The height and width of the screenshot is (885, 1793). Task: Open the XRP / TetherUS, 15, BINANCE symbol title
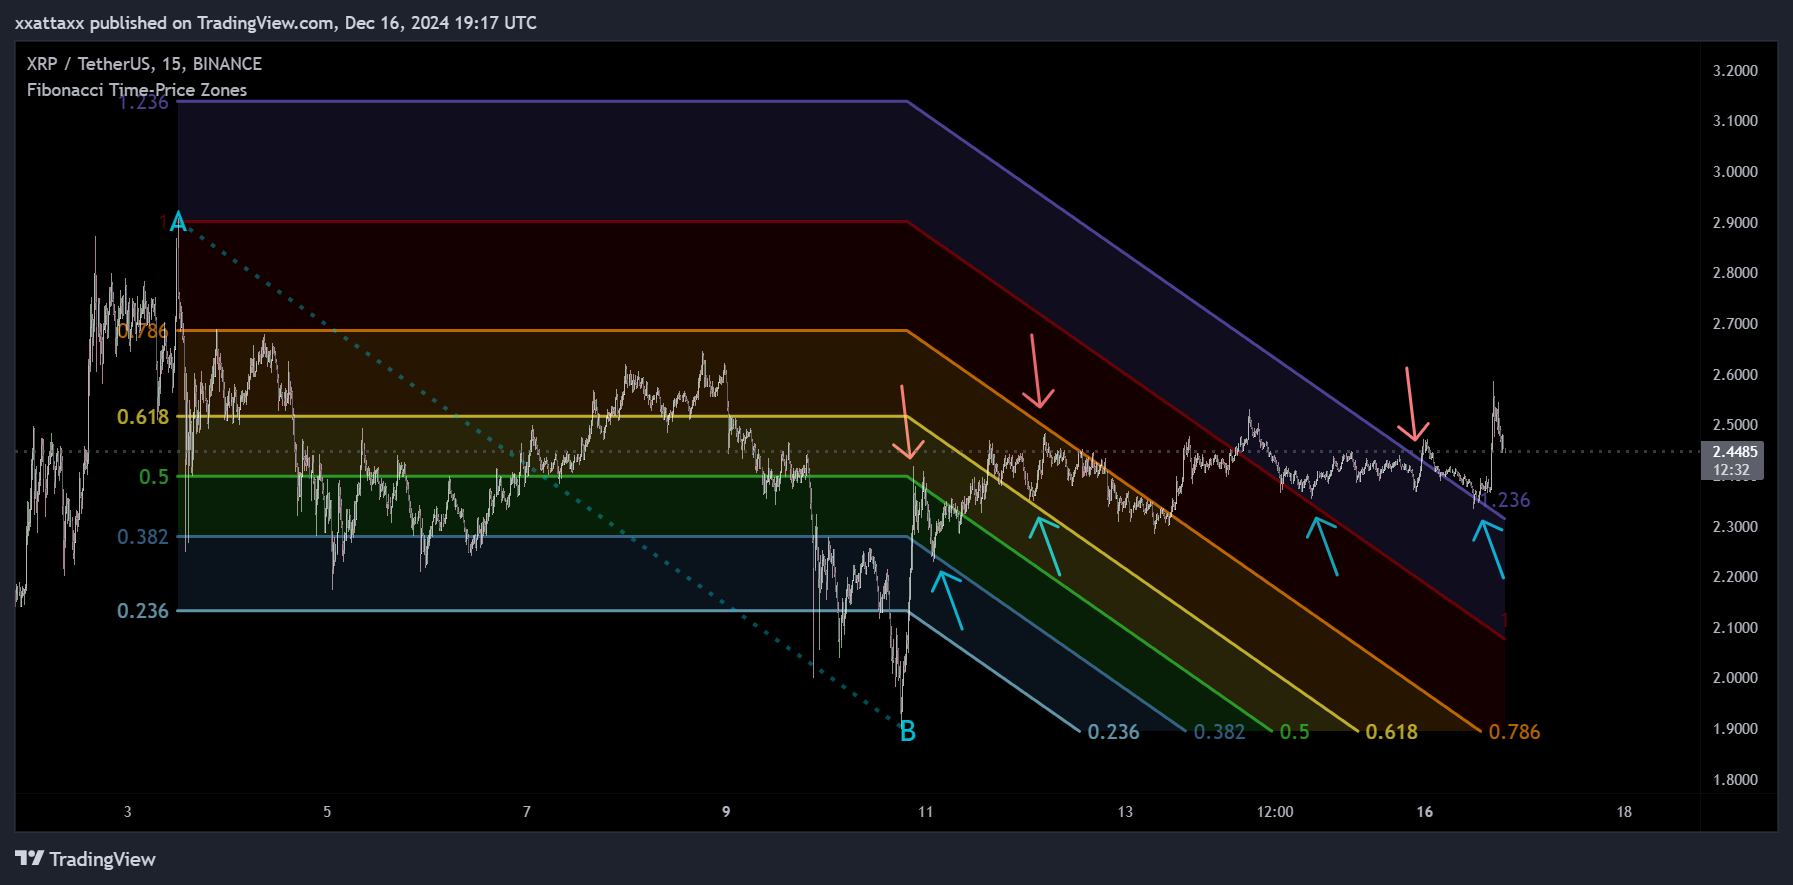coord(144,64)
